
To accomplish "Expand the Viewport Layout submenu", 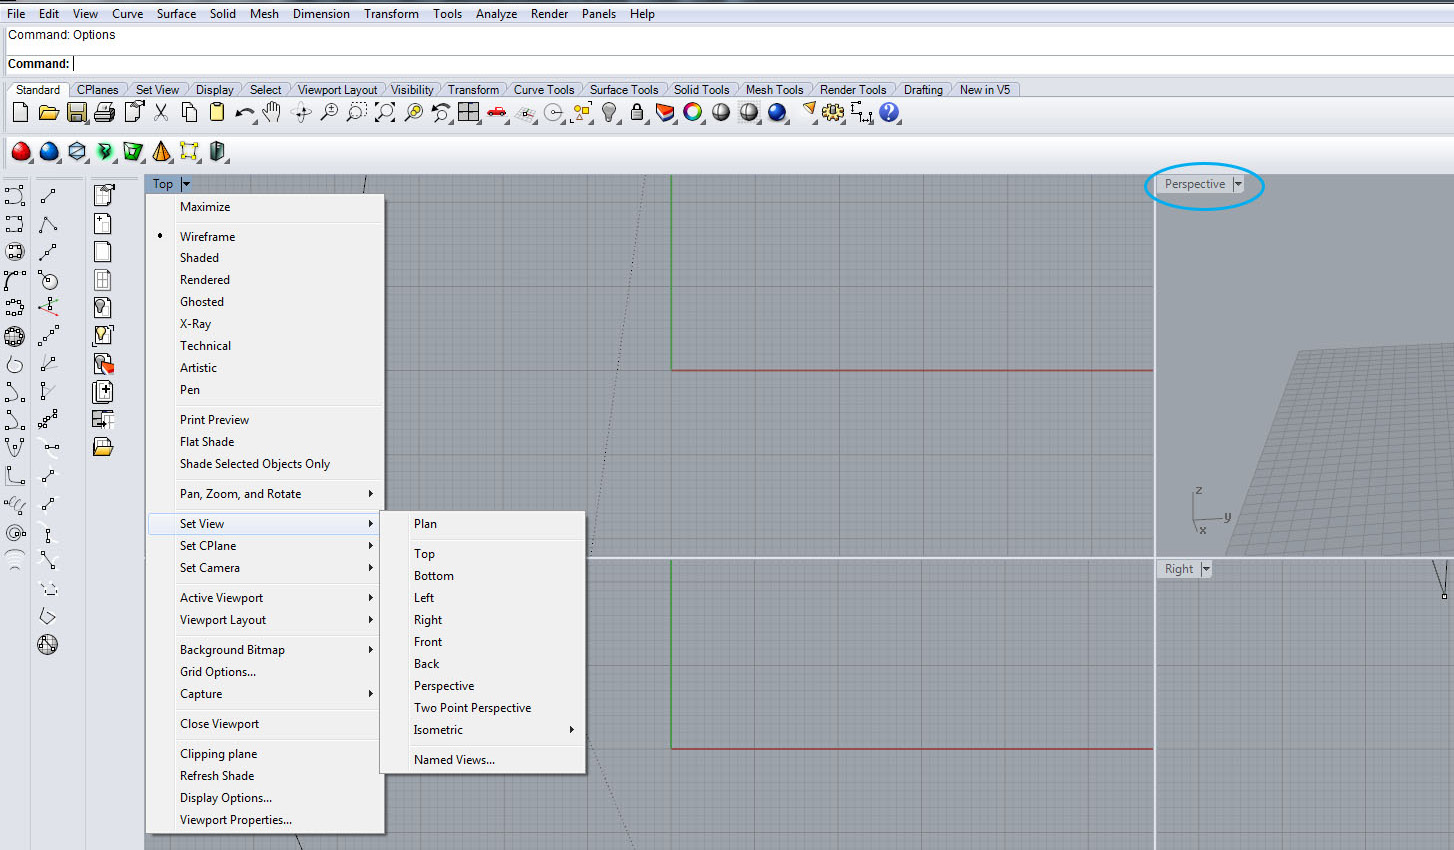I will tap(265, 620).
